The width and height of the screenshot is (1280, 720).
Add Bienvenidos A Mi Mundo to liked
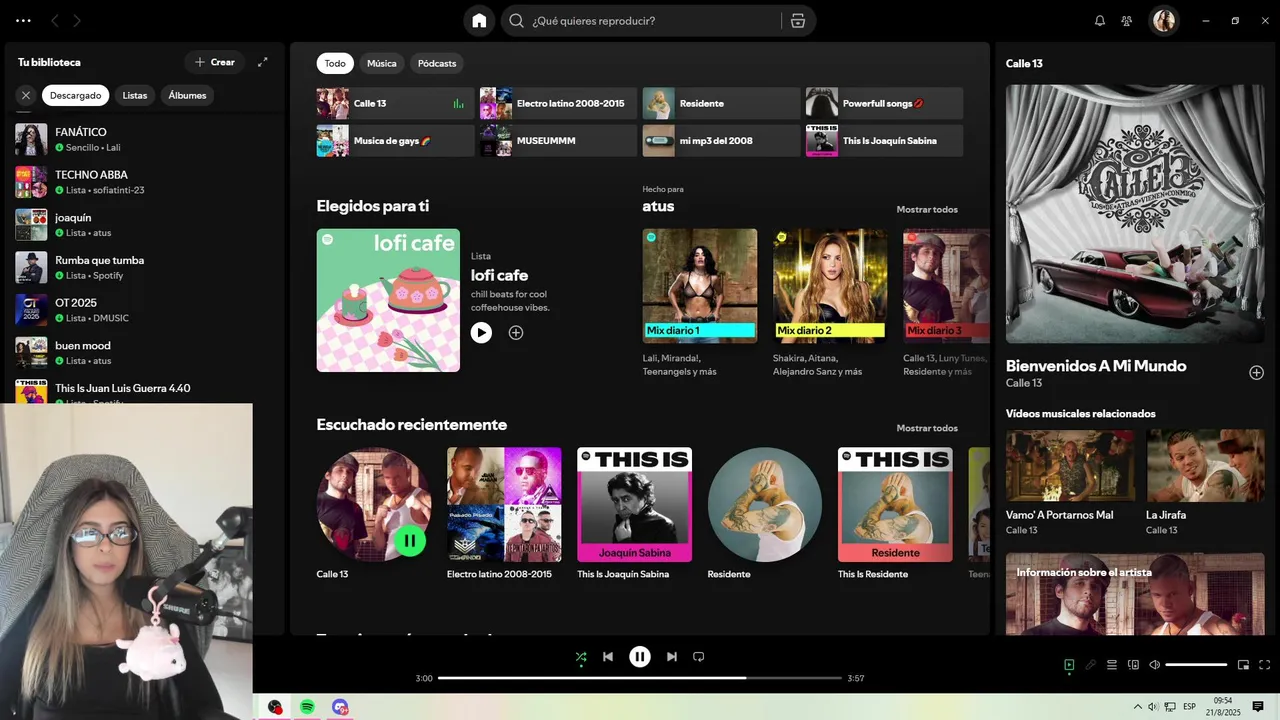click(x=1256, y=373)
